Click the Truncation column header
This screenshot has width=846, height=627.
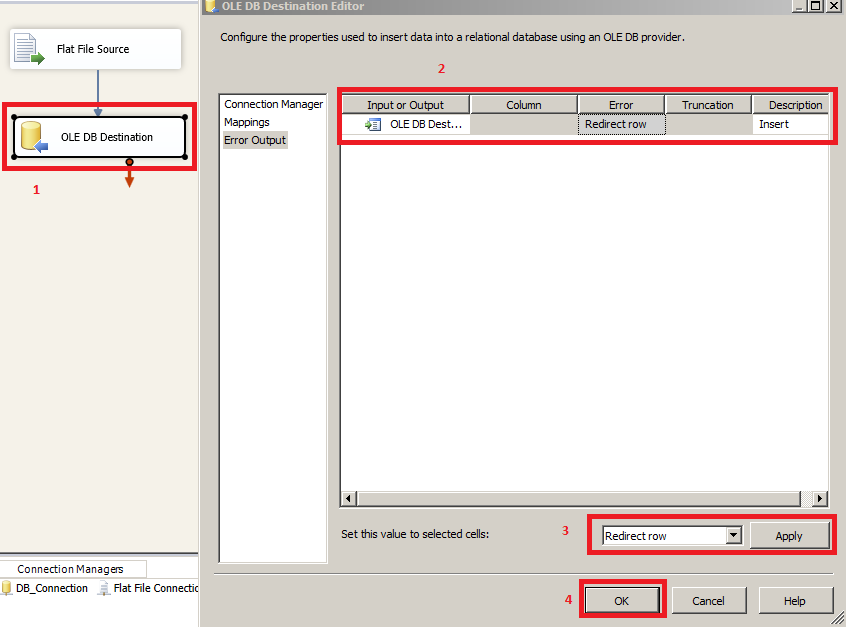[707, 103]
